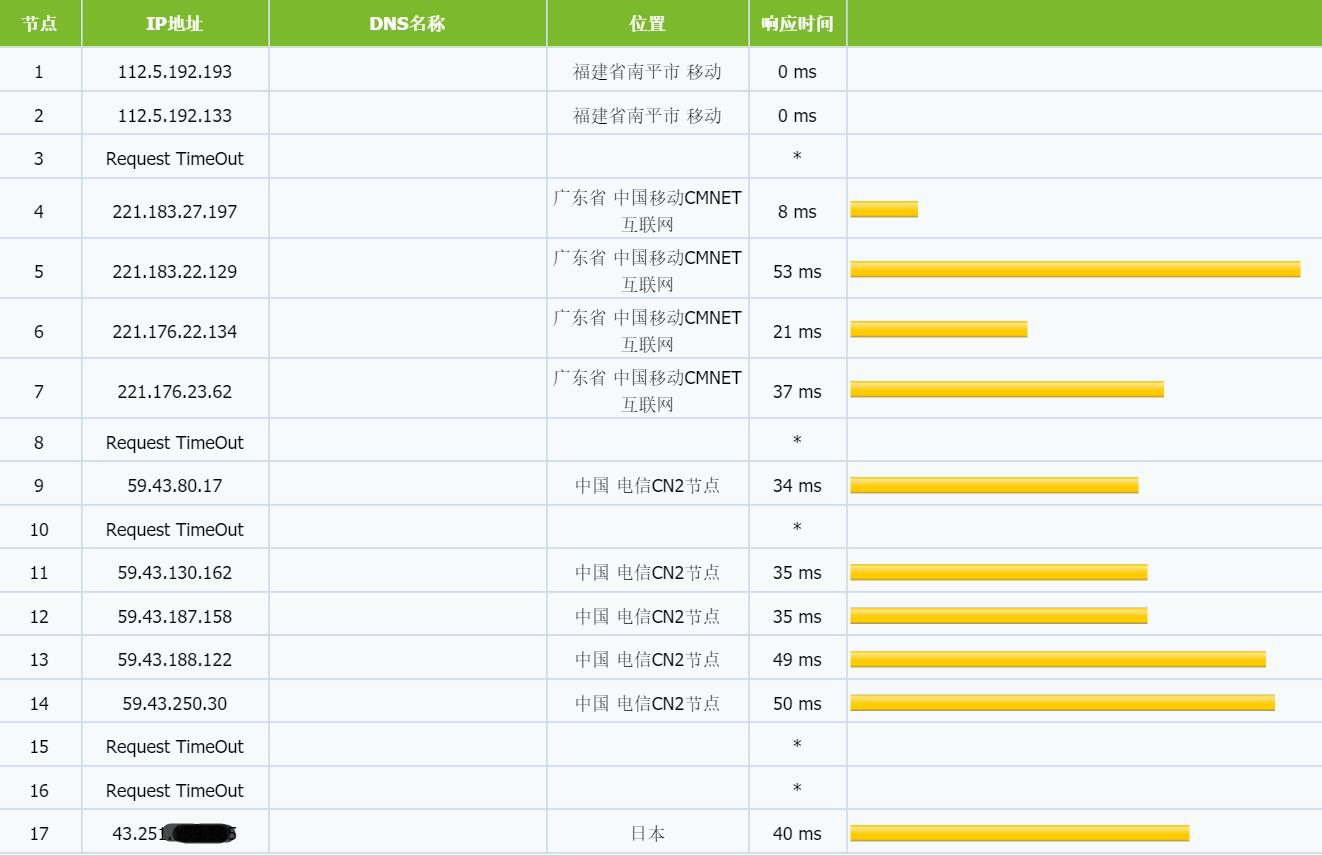Click the asterisk in node 16 row
Viewport: 1322px width, 855px height.
tap(797, 789)
